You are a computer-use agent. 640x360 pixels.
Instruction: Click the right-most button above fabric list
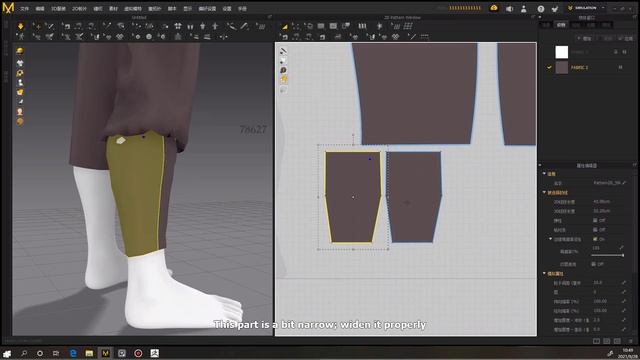click(x=626, y=38)
